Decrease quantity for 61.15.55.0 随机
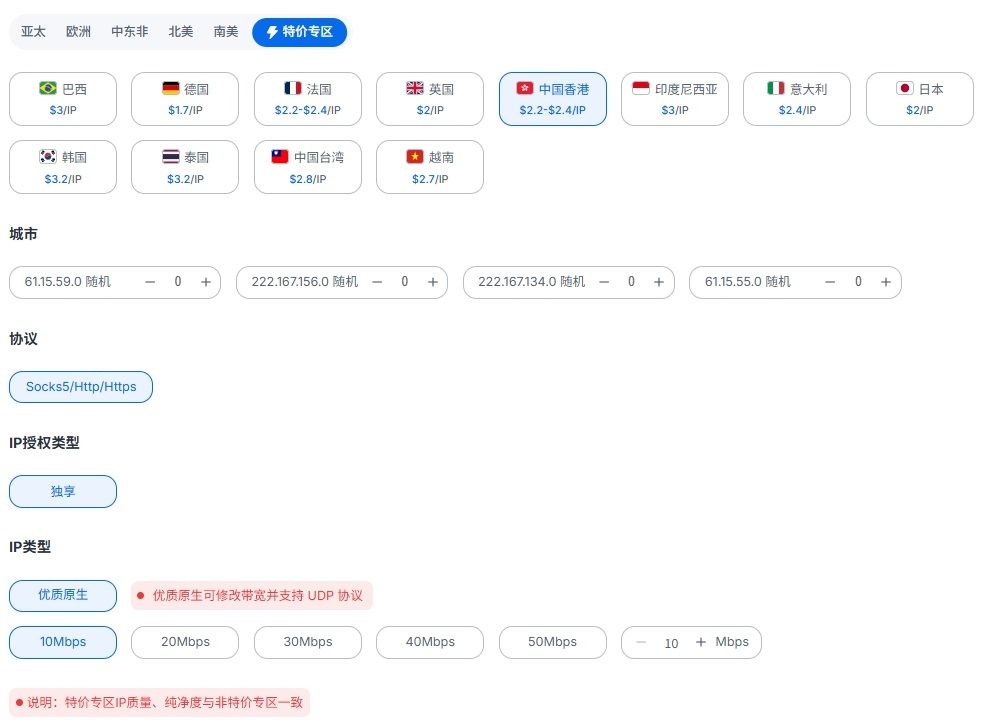Image resolution: width=984 pixels, height=728 pixels. coord(830,282)
